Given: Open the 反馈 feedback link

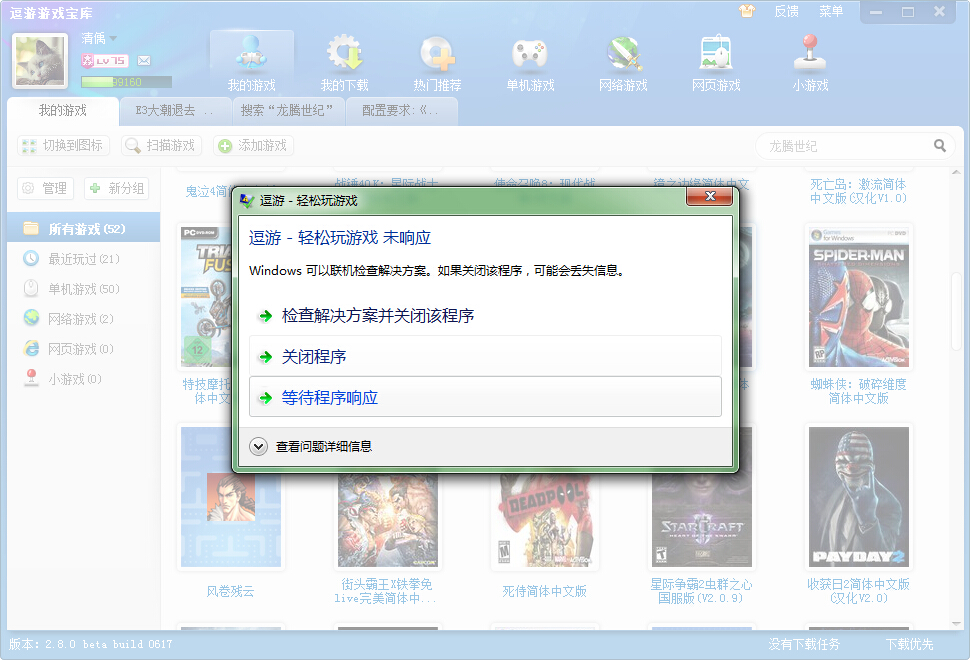Looking at the screenshot, I should pos(786,11).
